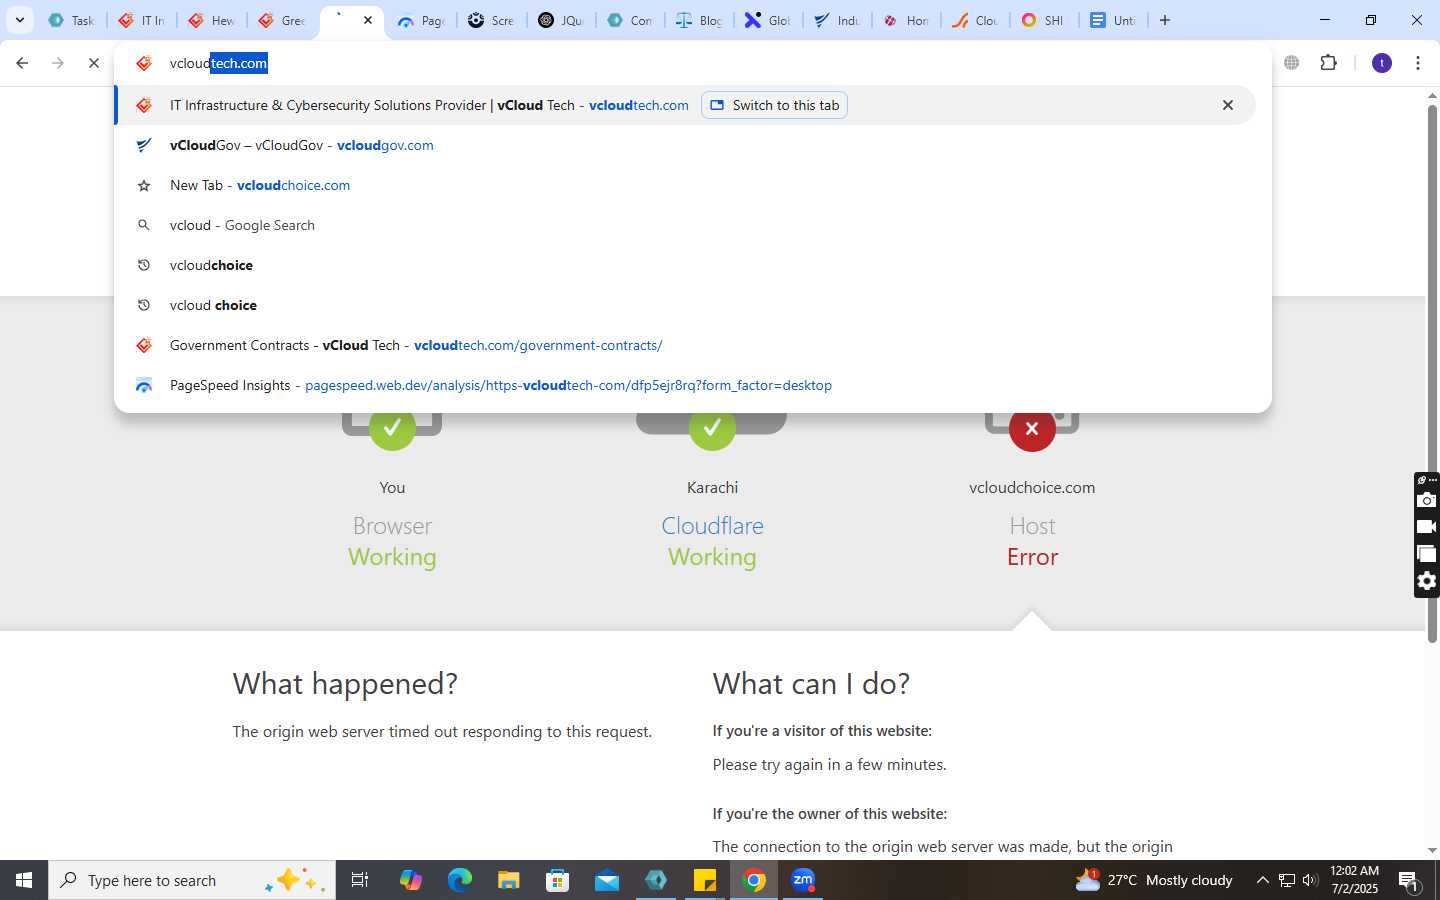The height and width of the screenshot is (900, 1440).
Task: Open Copilot from the taskbar
Action: click(x=411, y=880)
